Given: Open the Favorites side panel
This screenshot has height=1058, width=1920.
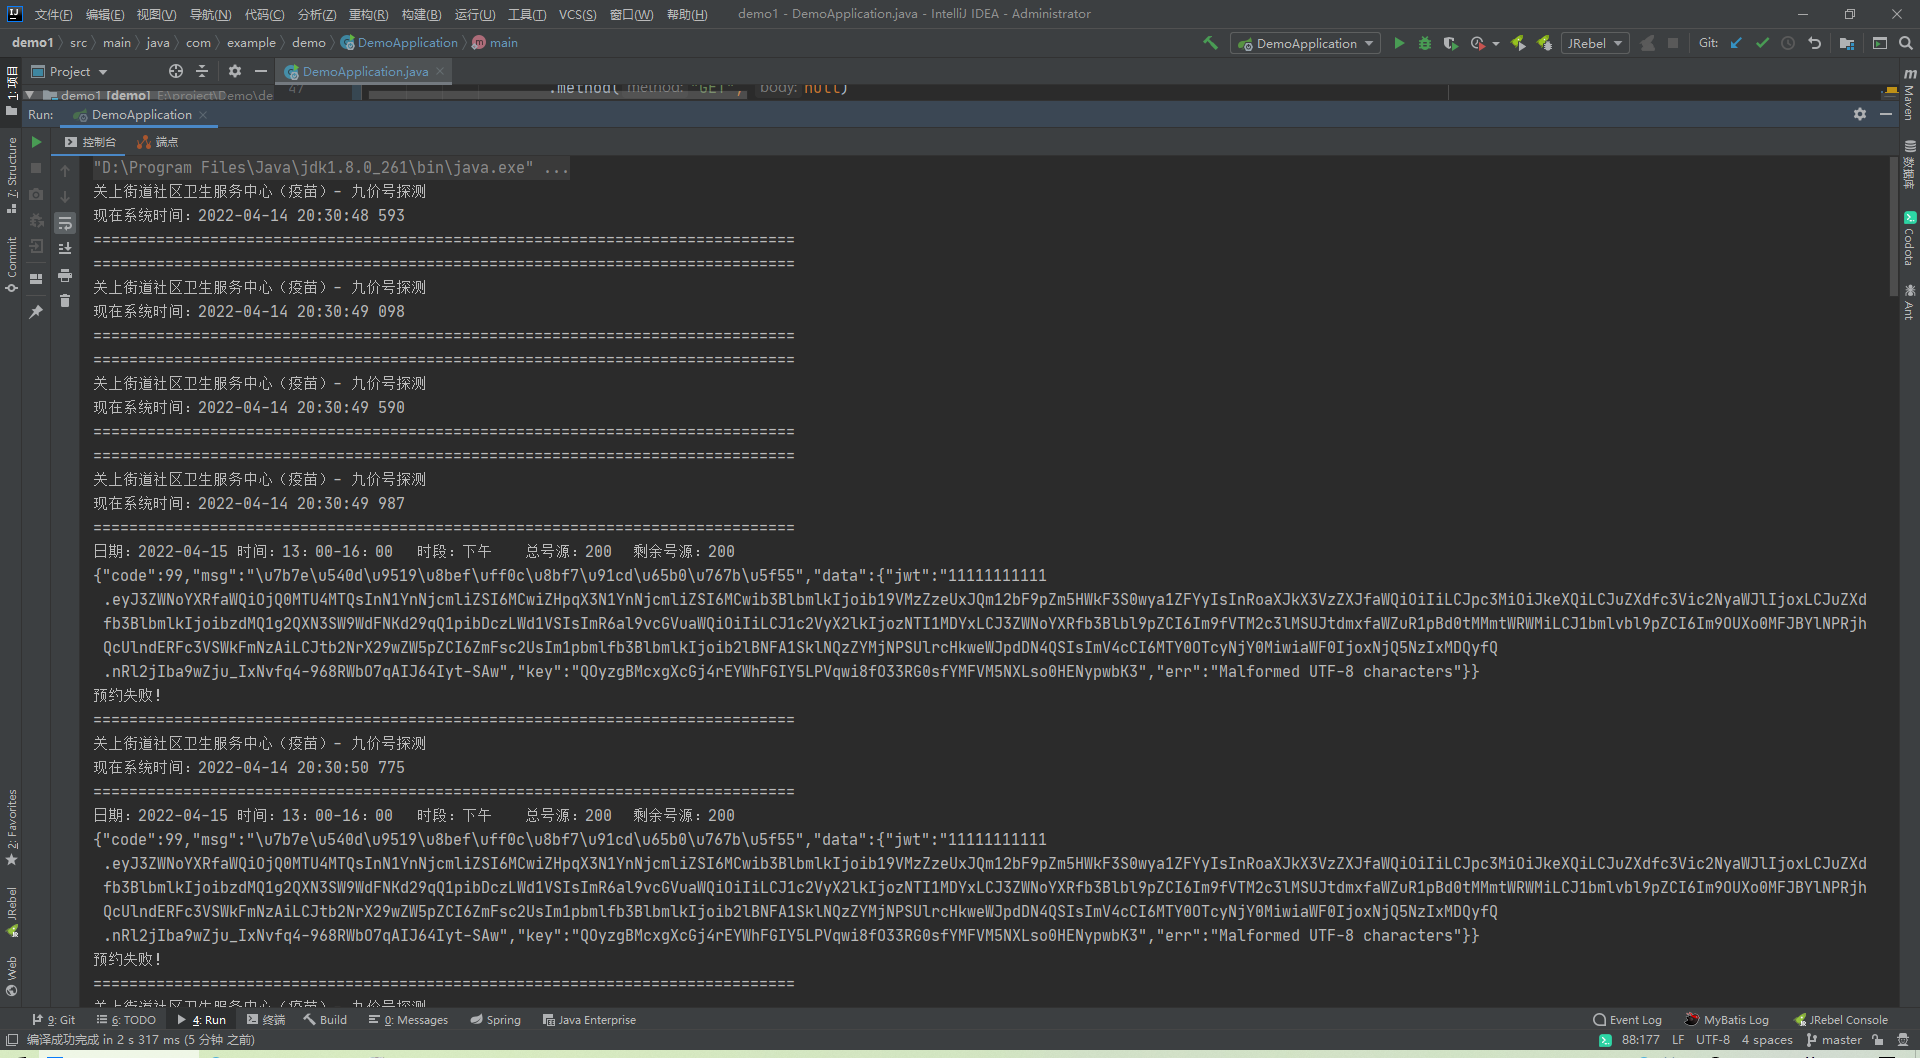Looking at the screenshot, I should pos(12,827).
